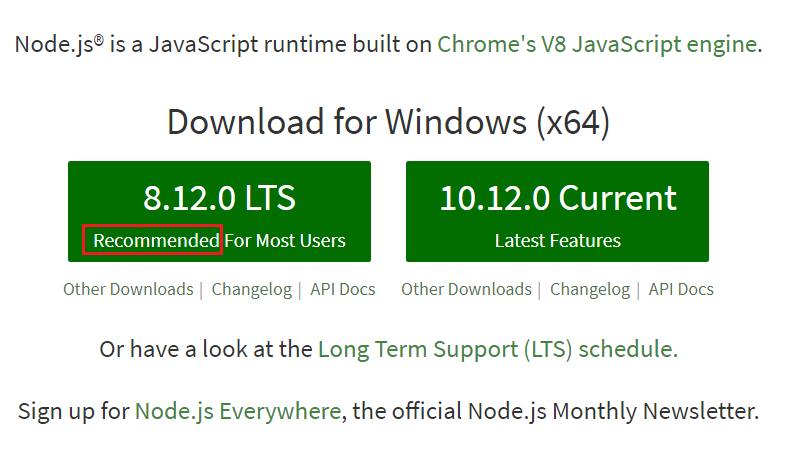
Task: Click the 'For Most Users' text on the LTS button
Action: [x=285, y=241]
